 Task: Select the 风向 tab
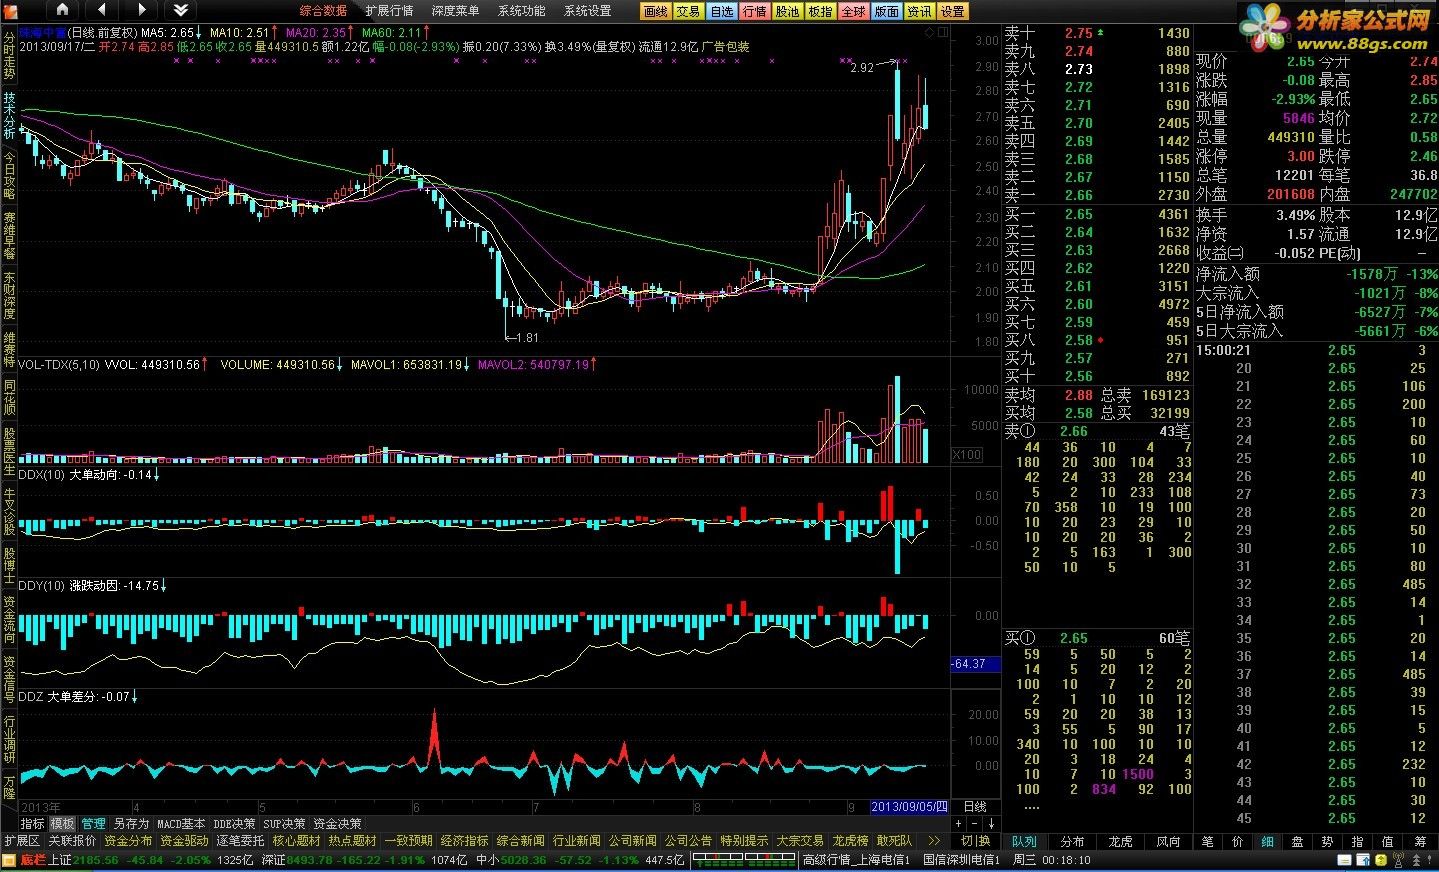click(1167, 842)
